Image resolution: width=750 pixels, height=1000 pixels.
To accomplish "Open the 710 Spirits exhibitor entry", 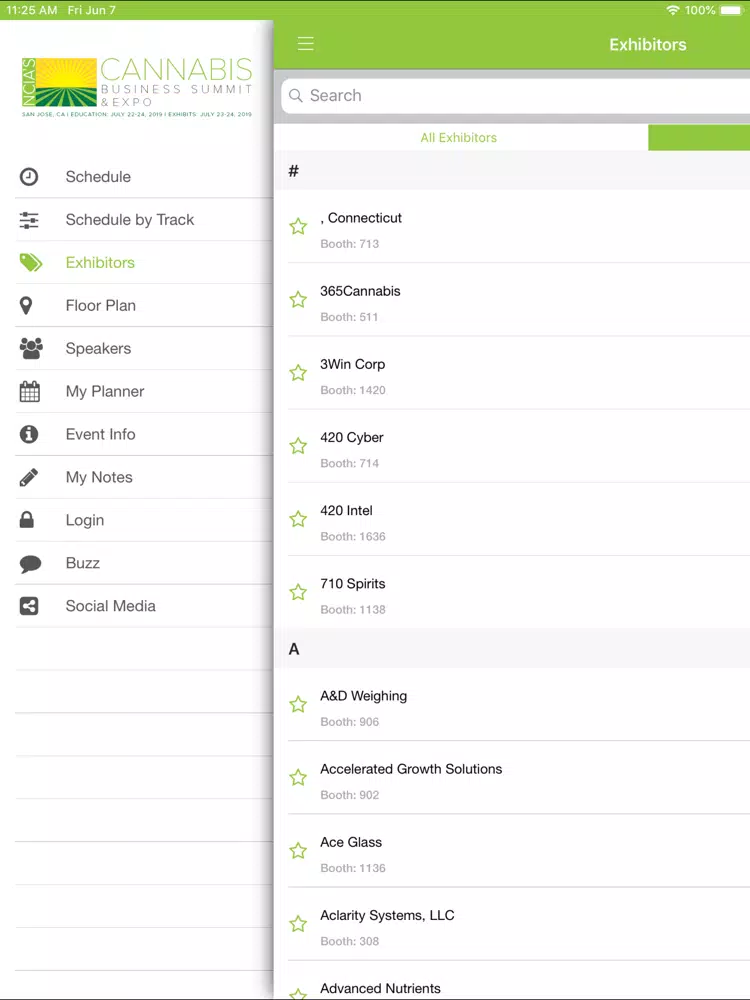I will [512, 592].
